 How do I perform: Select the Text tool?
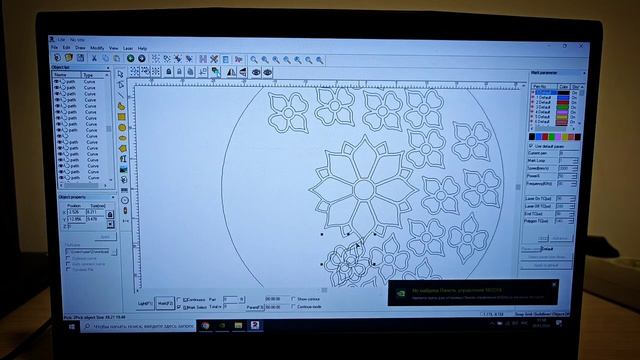click(x=123, y=159)
